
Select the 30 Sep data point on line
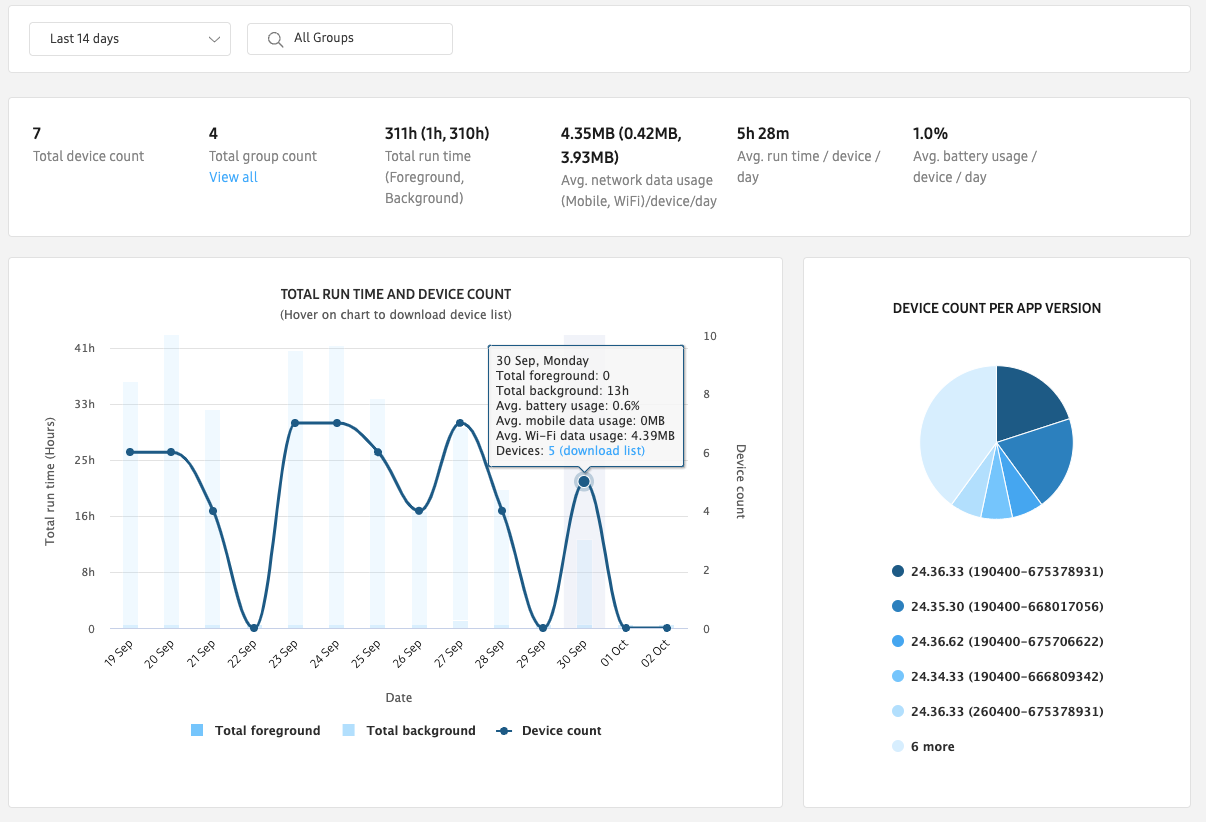(x=584, y=482)
